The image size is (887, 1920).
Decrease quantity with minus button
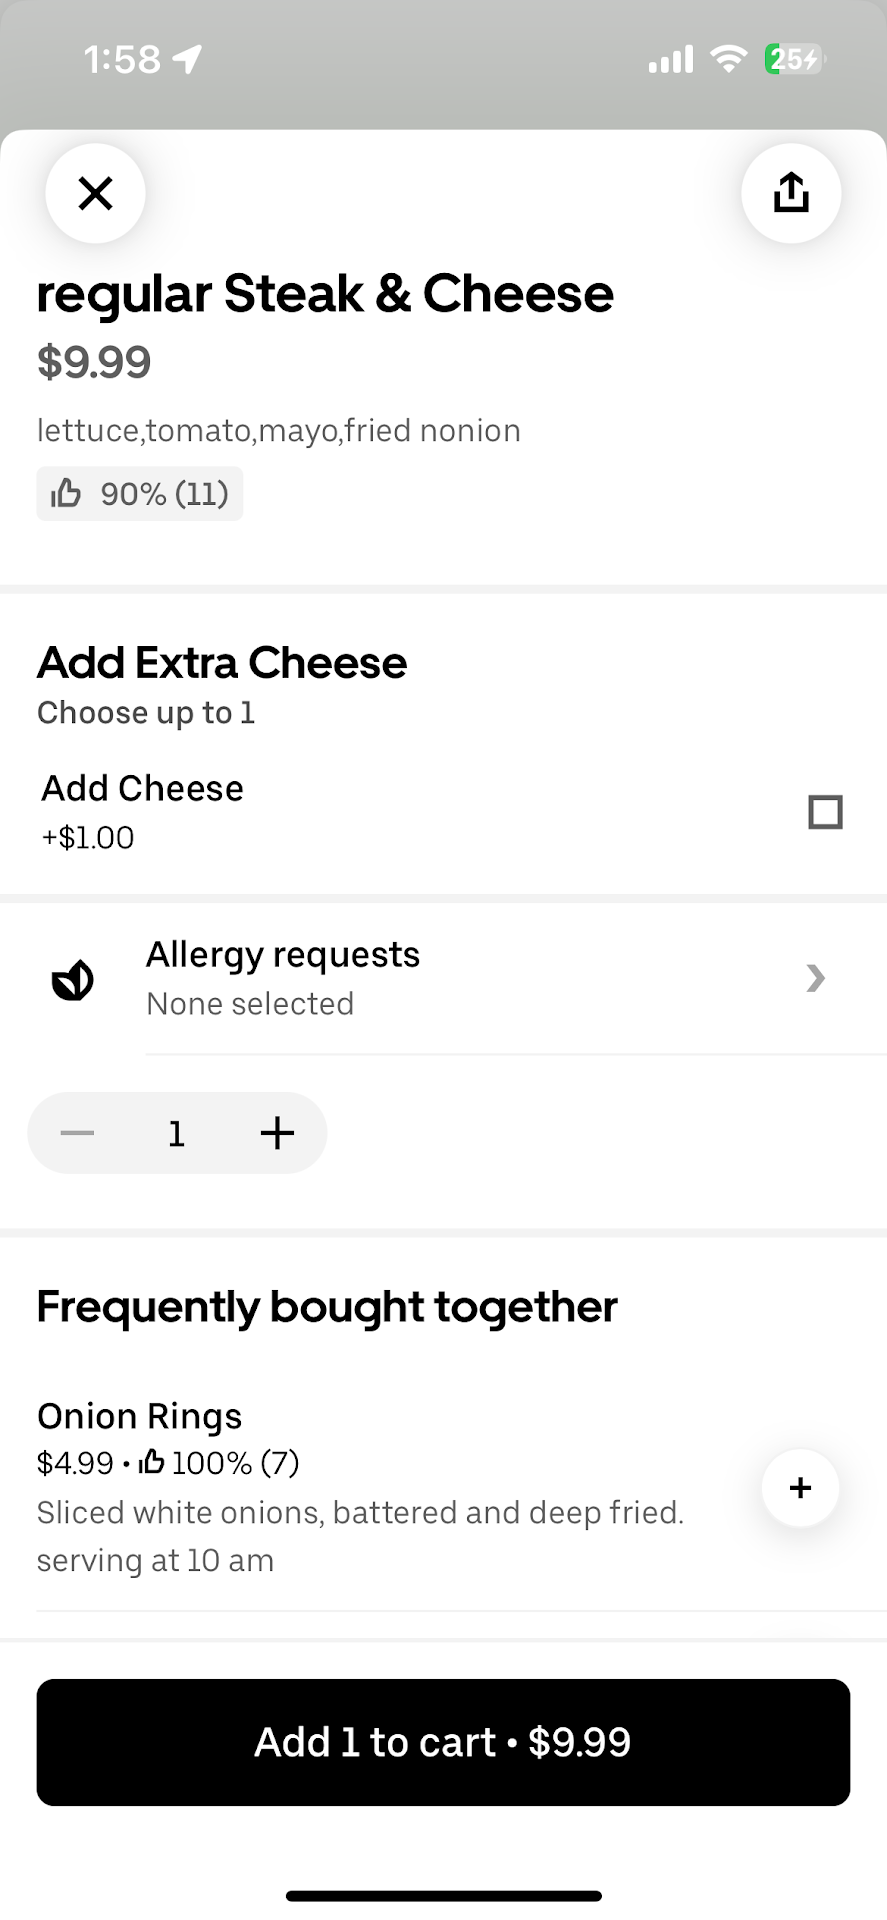click(x=77, y=1133)
